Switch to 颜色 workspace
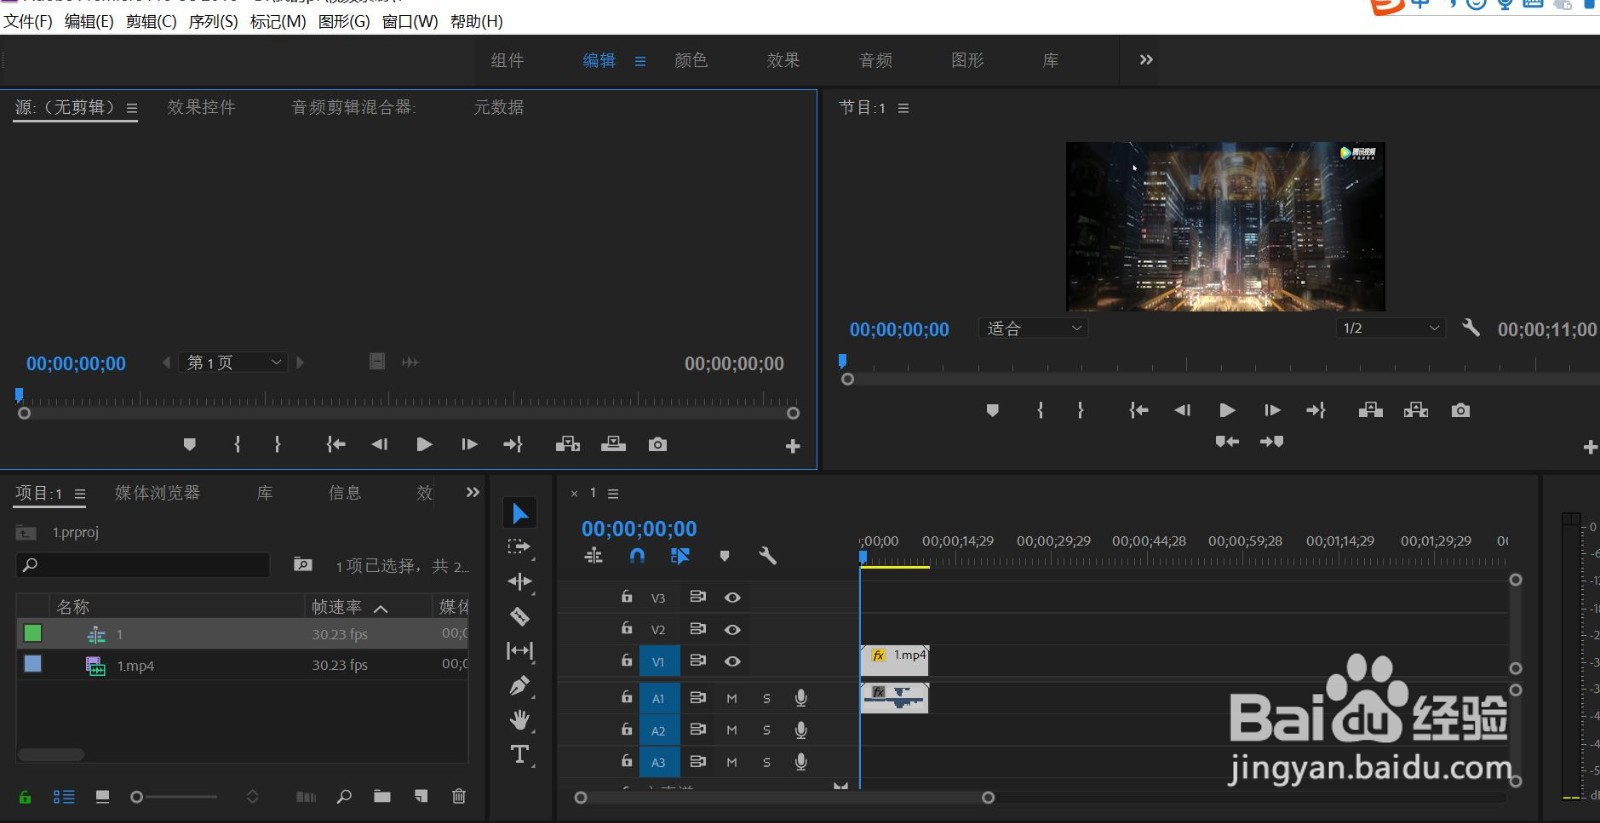 coord(691,60)
